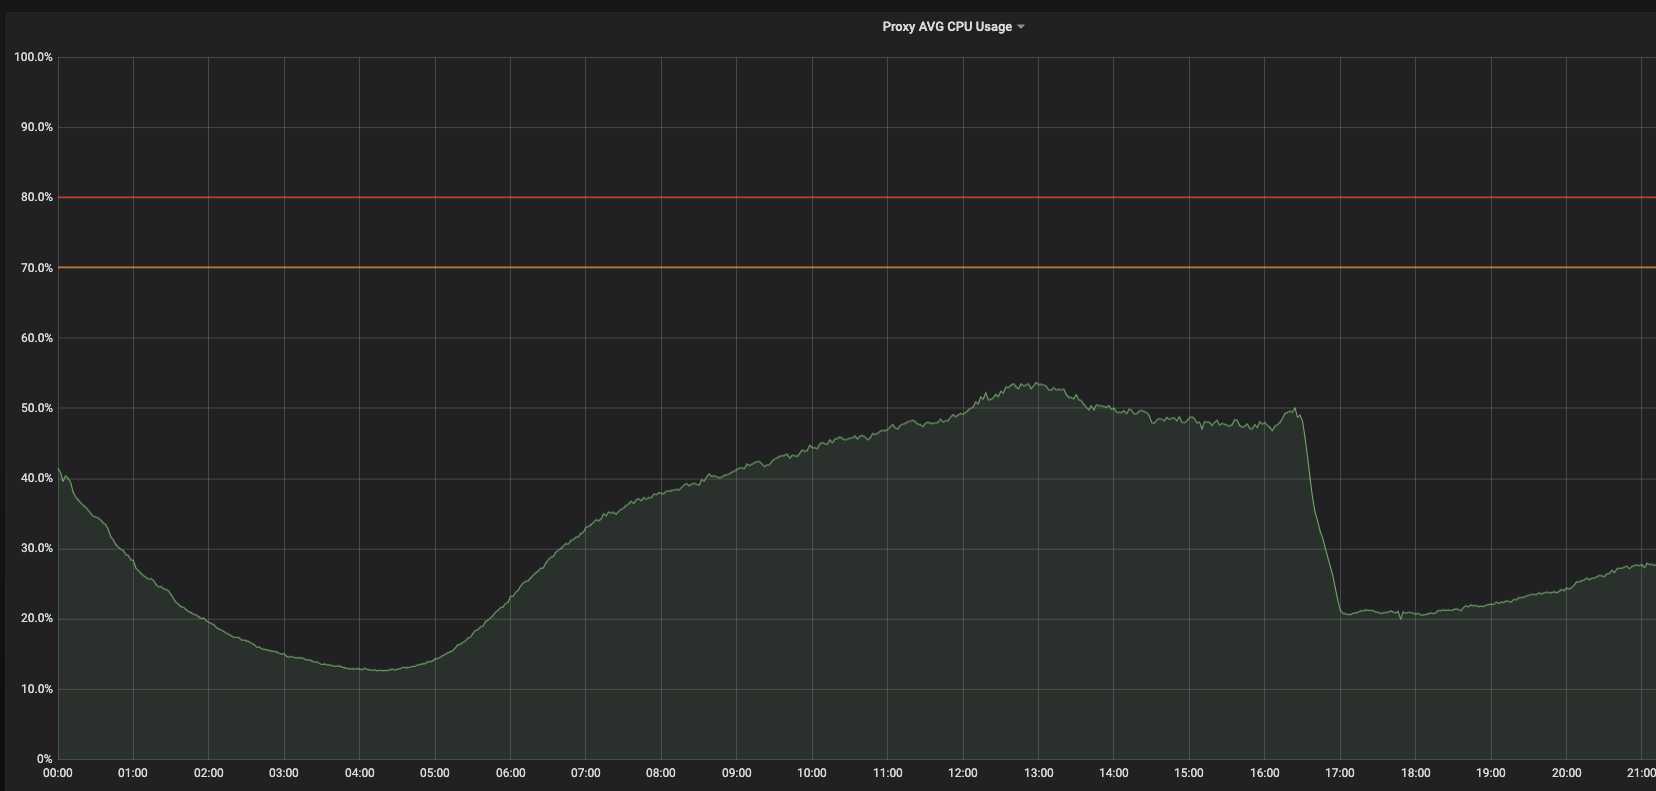Click the 14:00 time axis label
Viewport: 1656px width, 791px height.
tap(1114, 773)
